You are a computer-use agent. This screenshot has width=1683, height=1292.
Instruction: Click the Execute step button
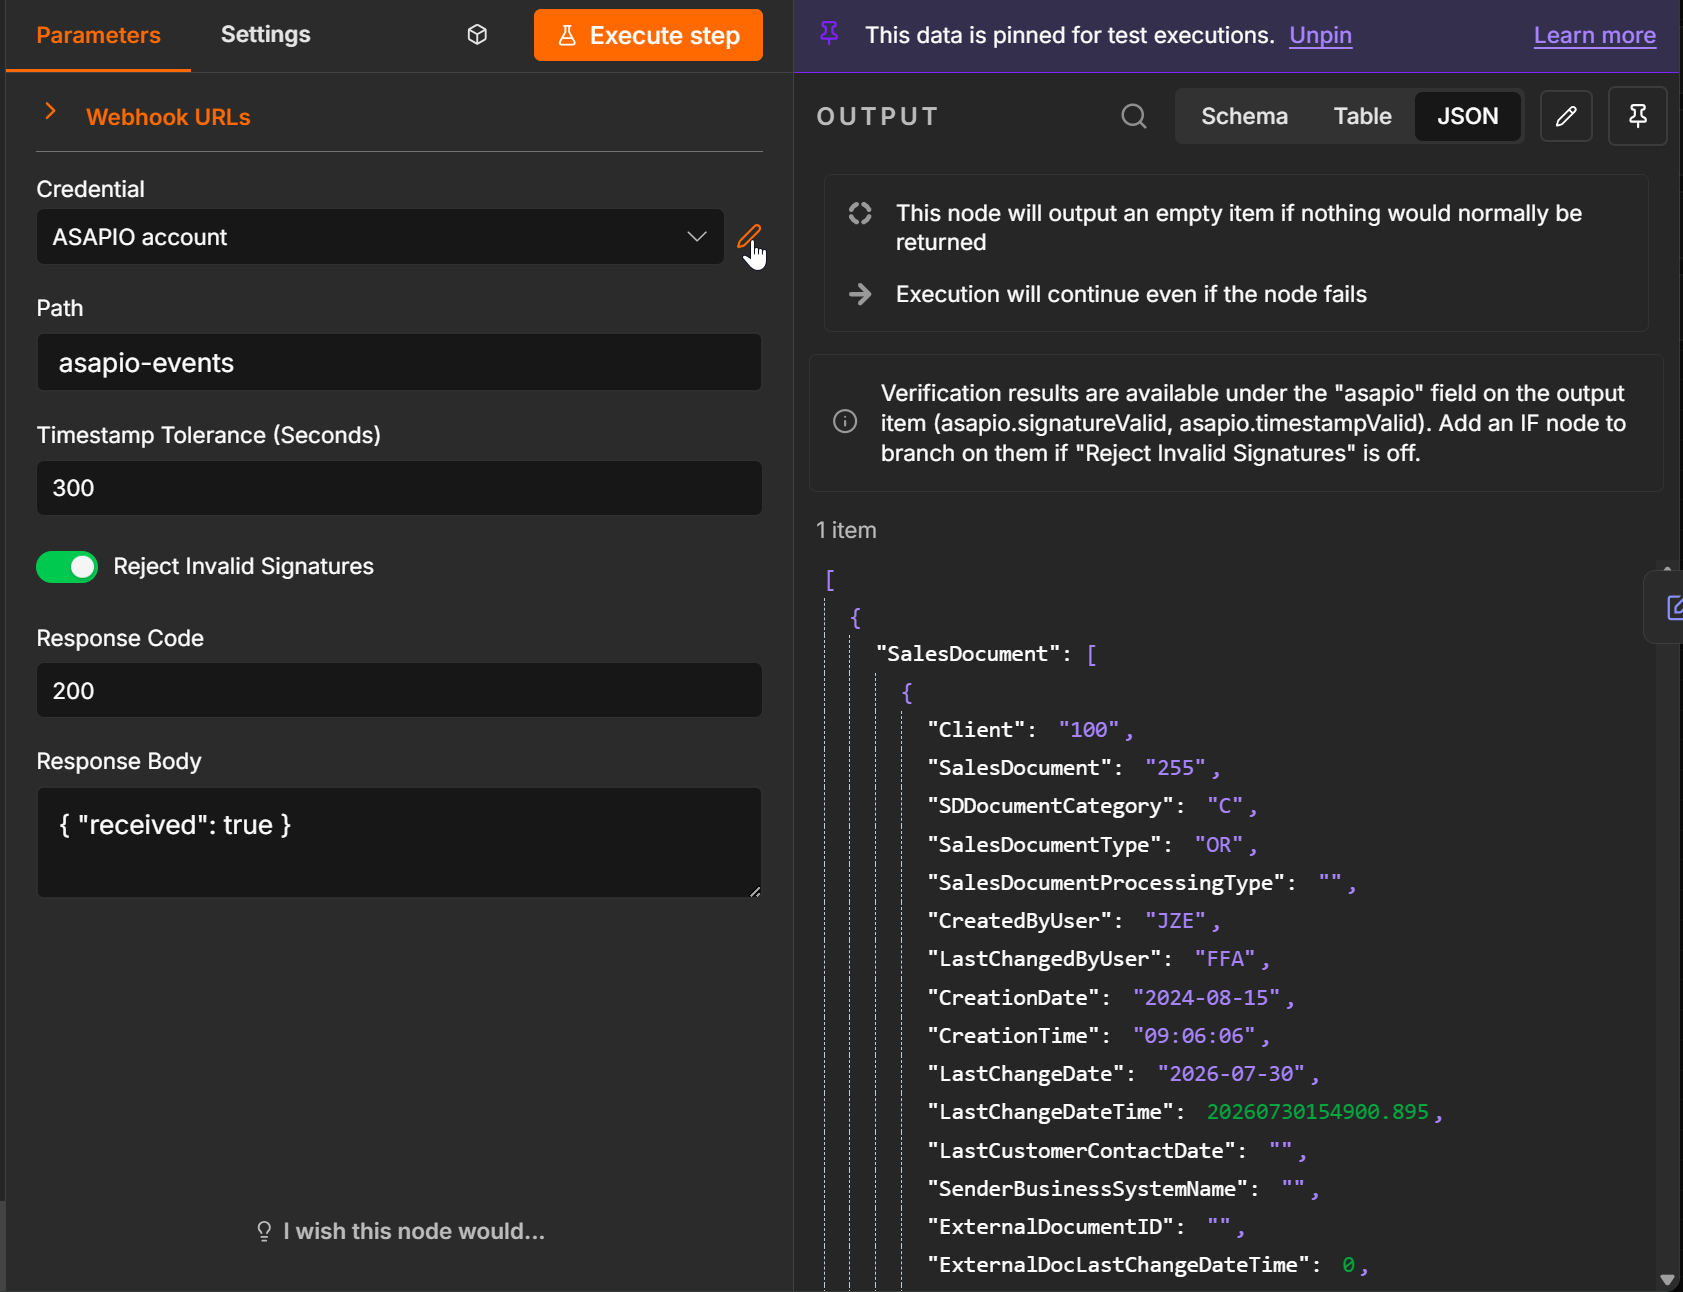tap(648, 35)
